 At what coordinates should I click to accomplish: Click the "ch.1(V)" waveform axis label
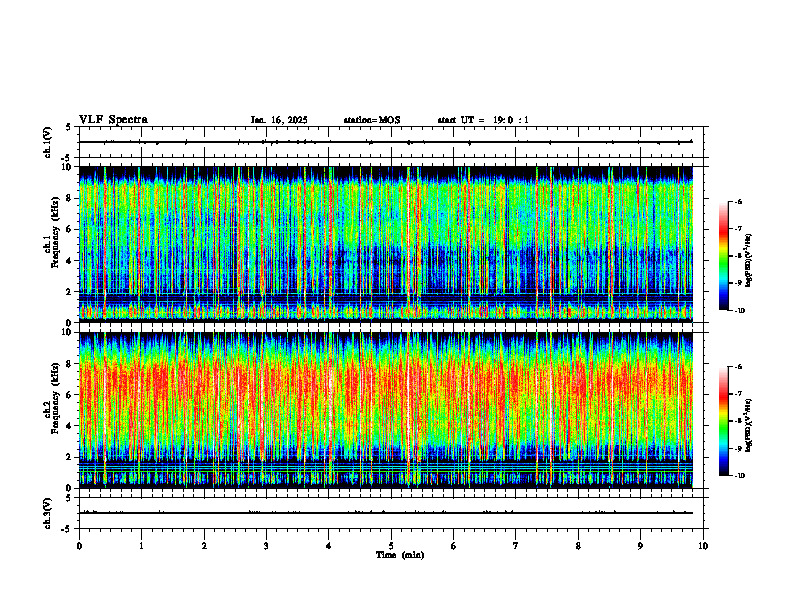pos(47,142)
